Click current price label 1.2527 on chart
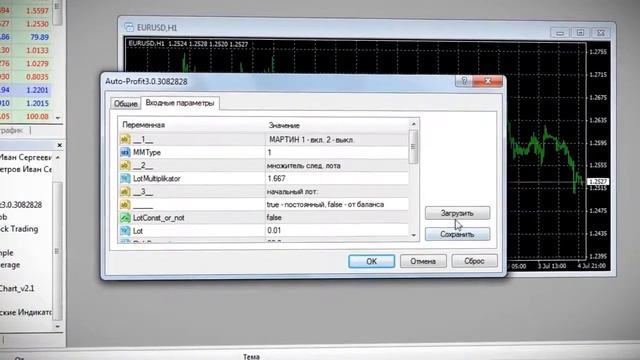This screenshot has width=640, height=360. click(x=598, y=182)
